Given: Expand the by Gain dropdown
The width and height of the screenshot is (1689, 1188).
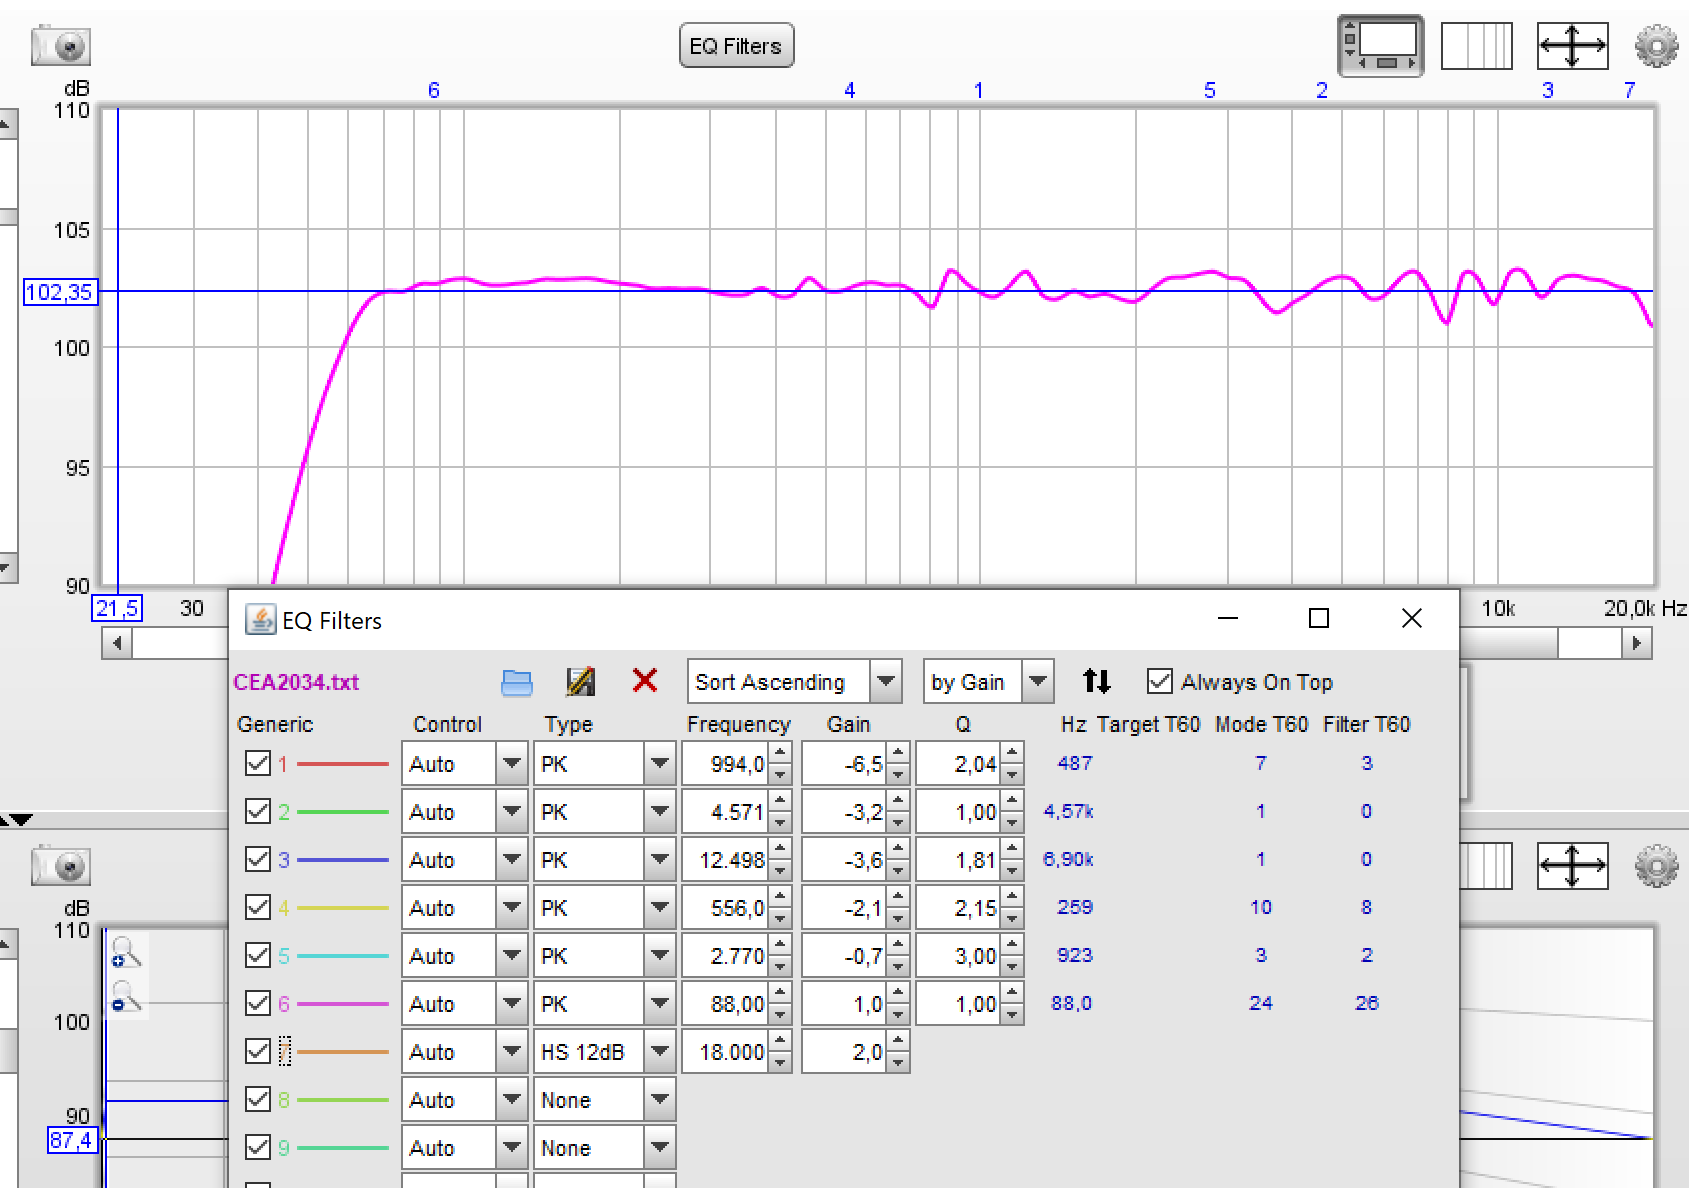Looking at the screenshot, I should tap(988, 682).
